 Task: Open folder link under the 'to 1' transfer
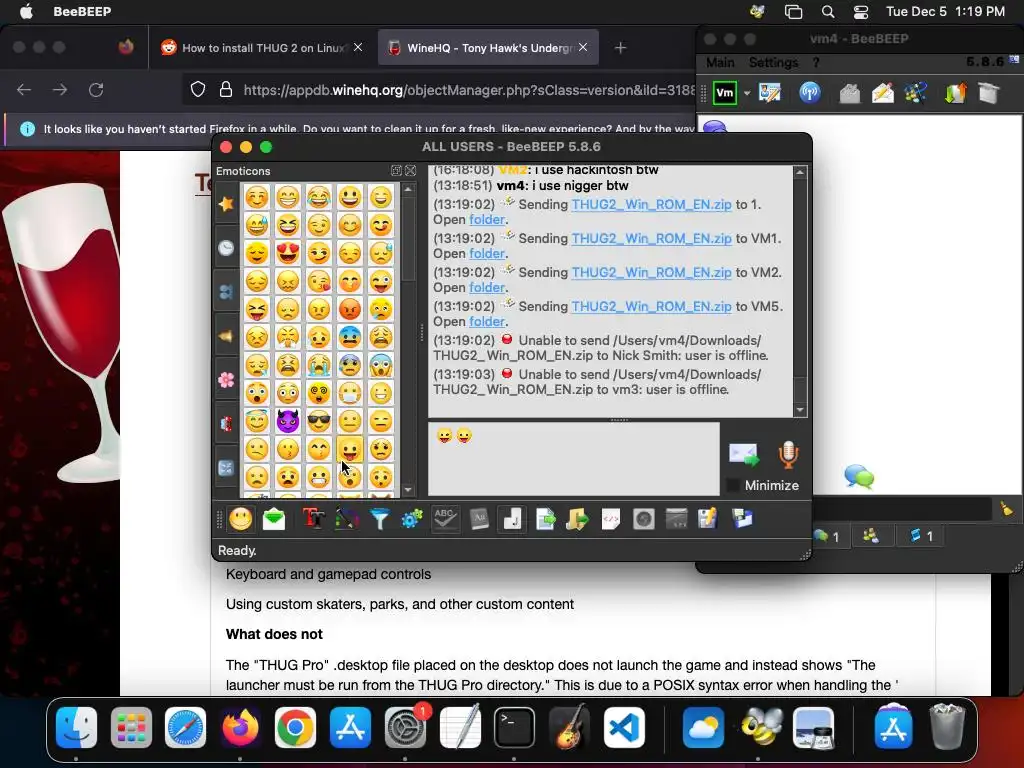point(487,219)
